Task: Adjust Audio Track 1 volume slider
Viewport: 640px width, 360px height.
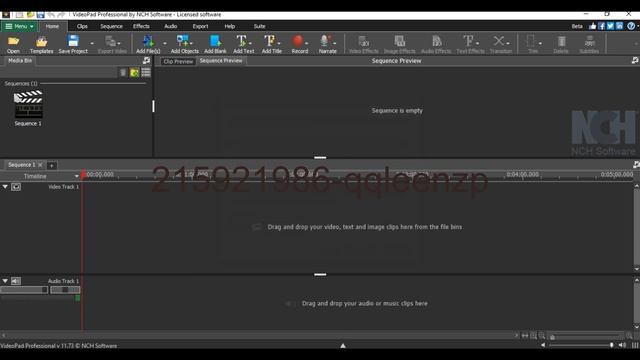Action: coord(24,290)
